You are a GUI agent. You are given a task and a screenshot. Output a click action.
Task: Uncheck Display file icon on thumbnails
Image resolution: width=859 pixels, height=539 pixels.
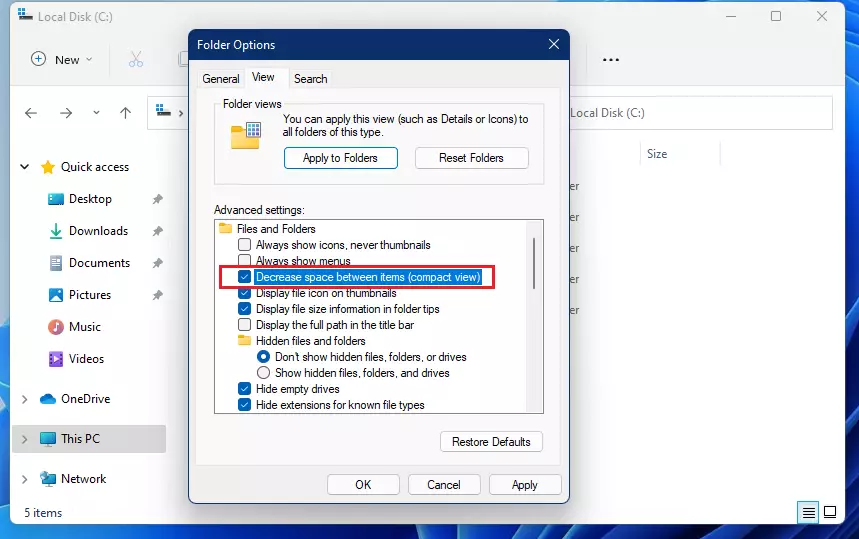[x=245, y=293]
